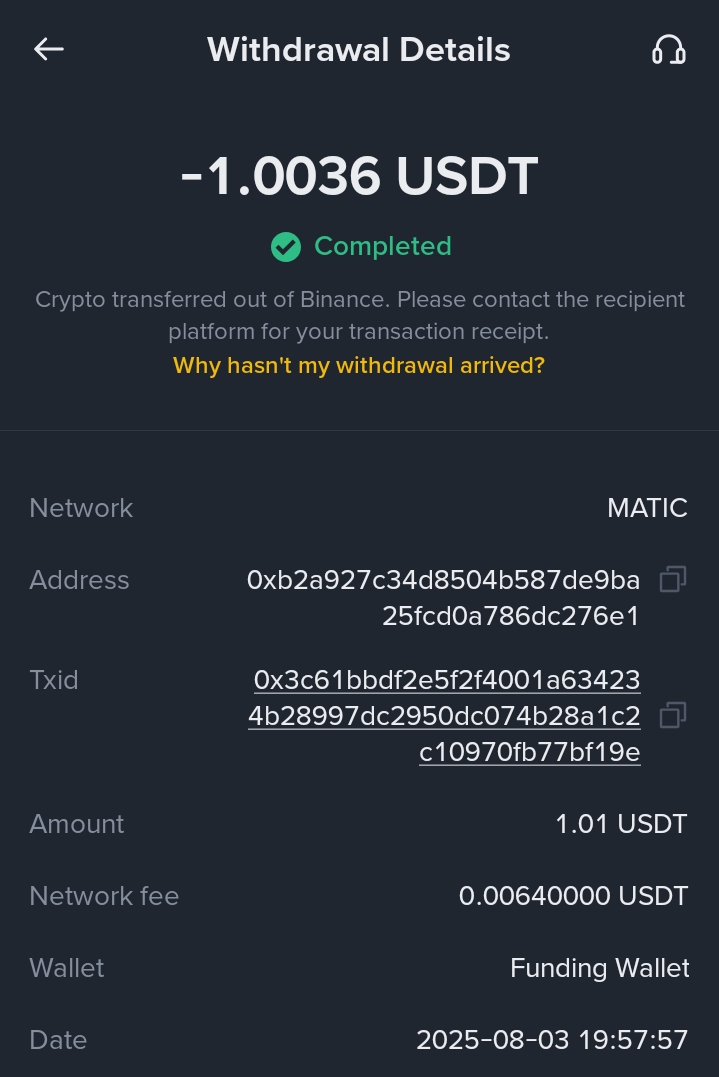Go back using the left arrow

[49, 49]
